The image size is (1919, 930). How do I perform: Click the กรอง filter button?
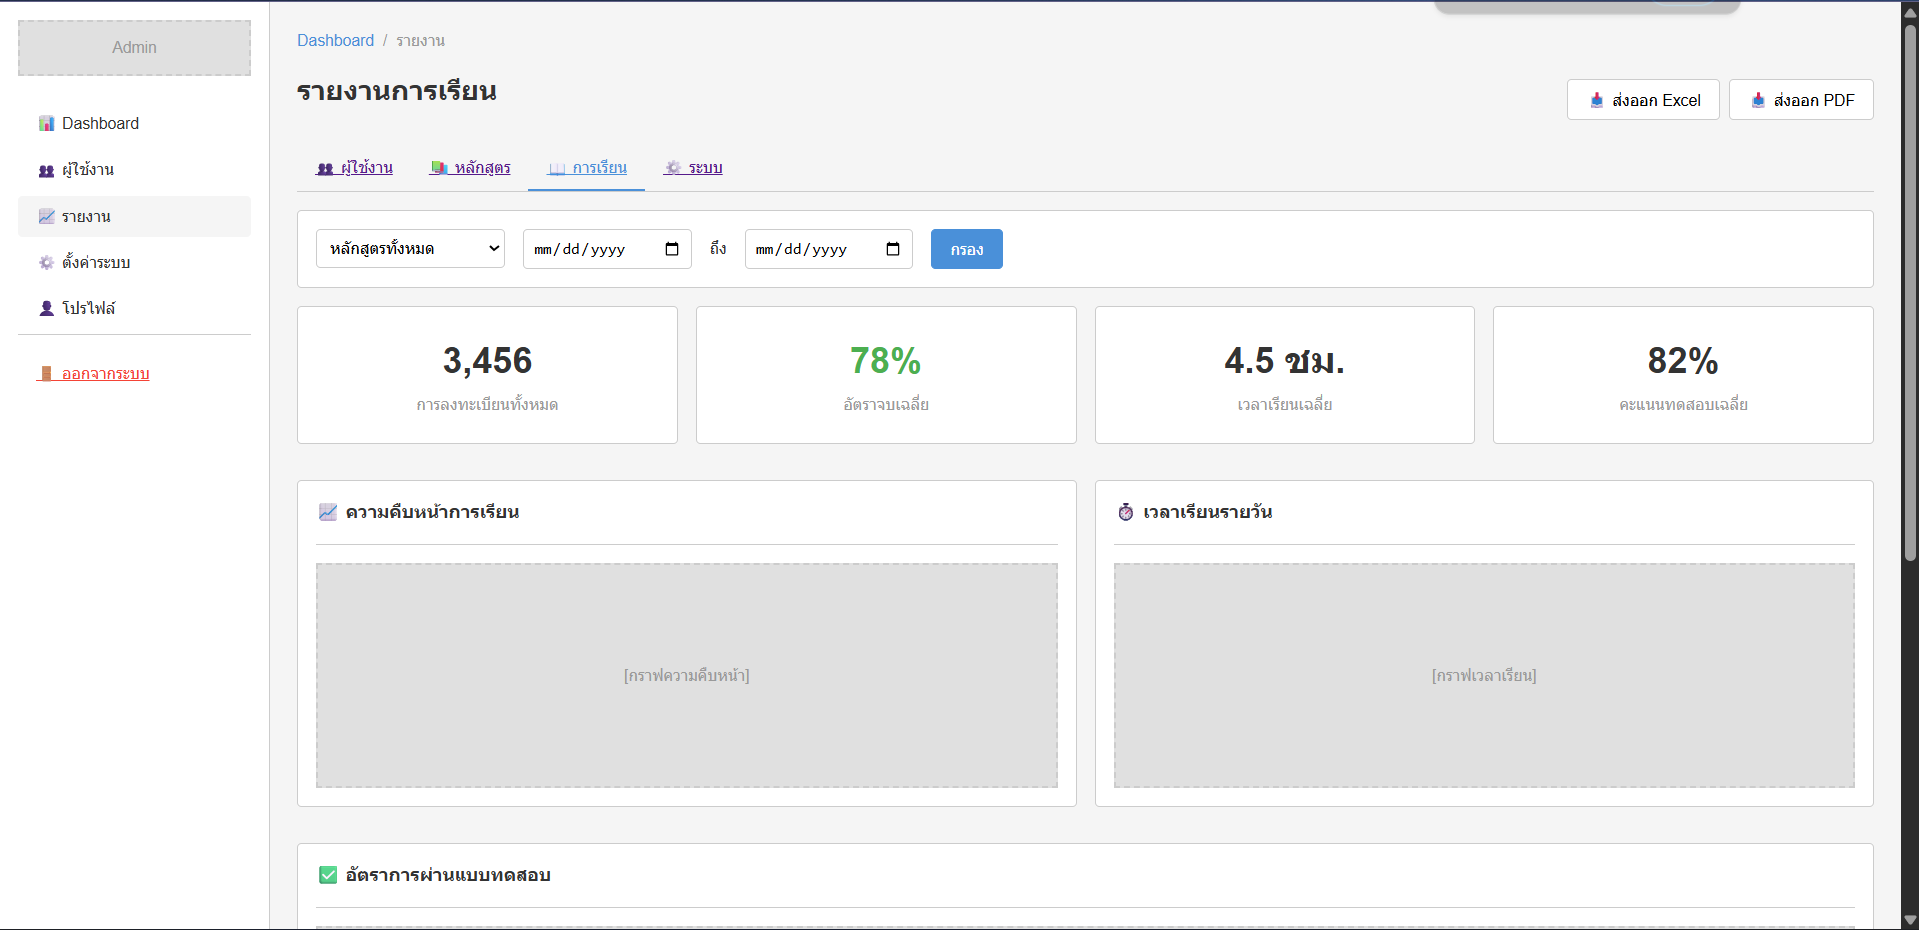[965, 249]
